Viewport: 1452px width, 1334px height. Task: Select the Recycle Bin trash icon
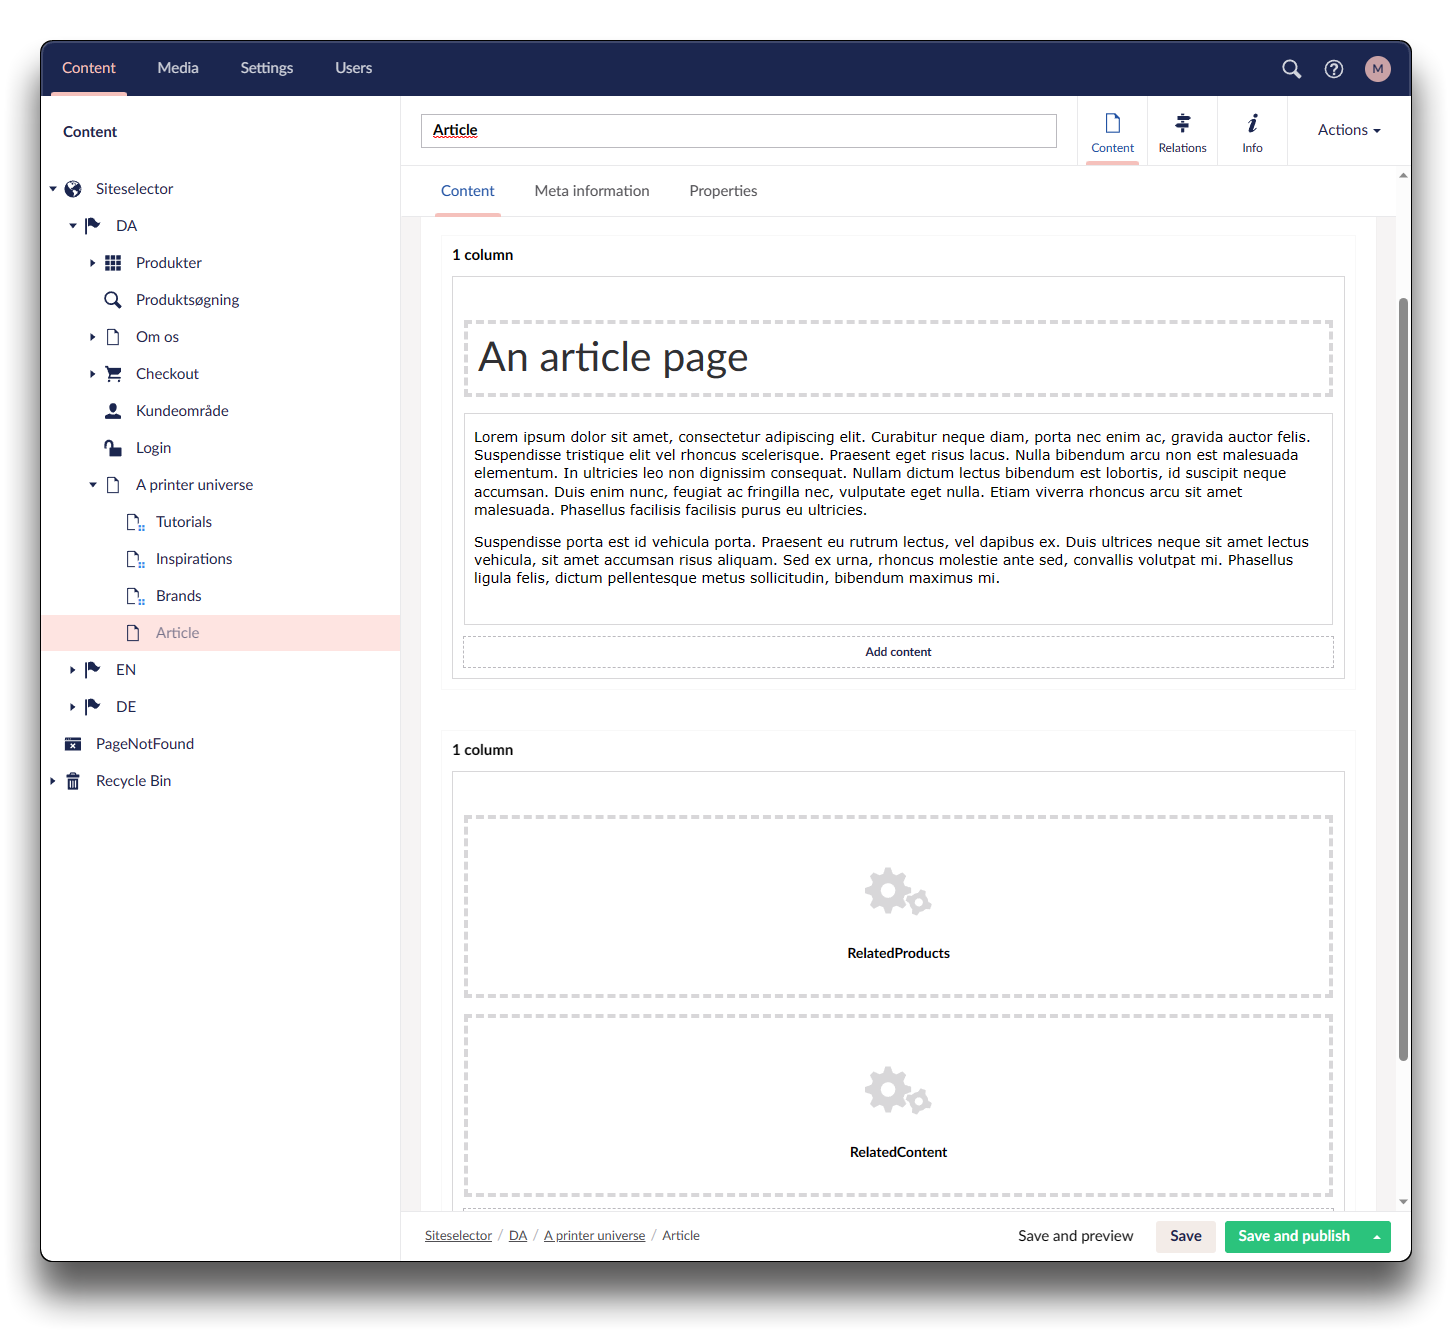[73, 781]
